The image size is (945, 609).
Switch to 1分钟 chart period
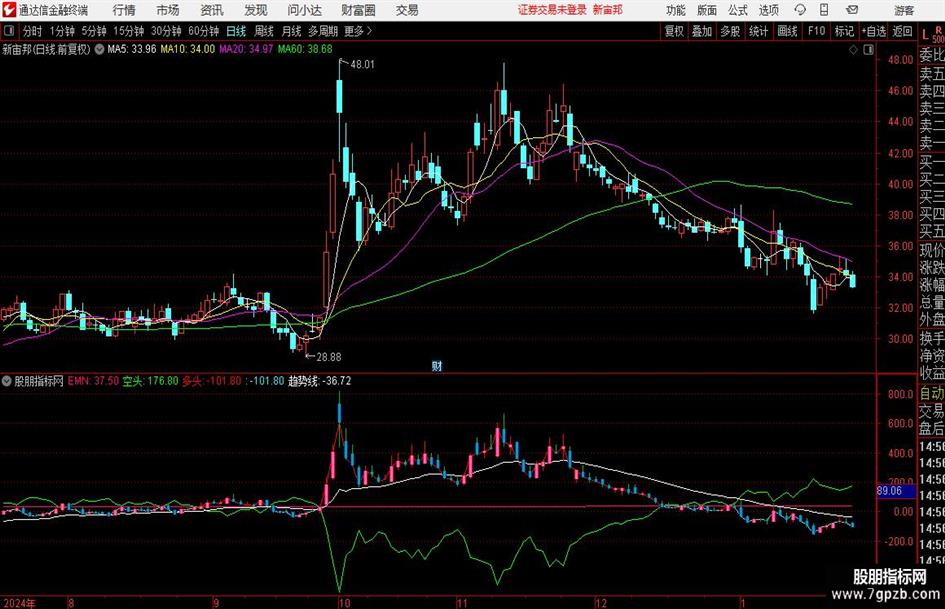point(62,31)
